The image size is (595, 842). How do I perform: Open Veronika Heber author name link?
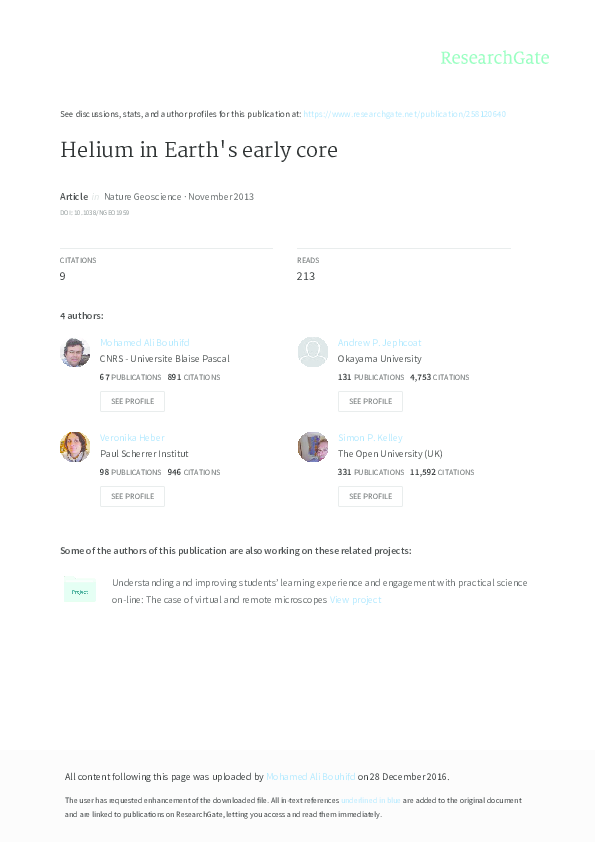132,438
